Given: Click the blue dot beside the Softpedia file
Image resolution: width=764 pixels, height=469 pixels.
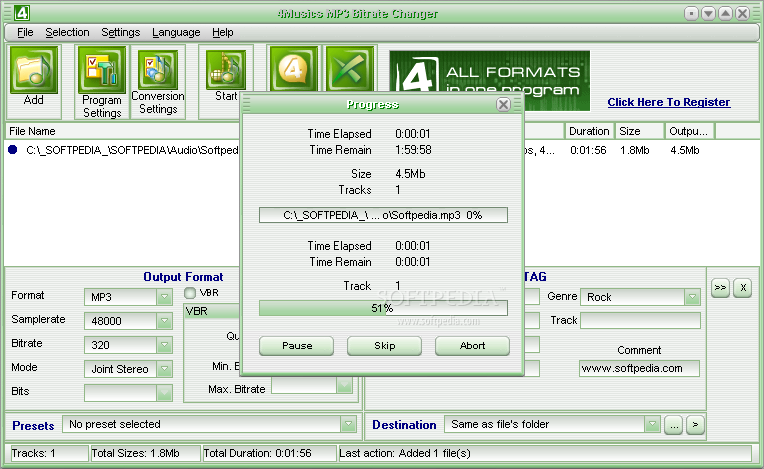Looking at the screenshot, I should pos(13,150).
